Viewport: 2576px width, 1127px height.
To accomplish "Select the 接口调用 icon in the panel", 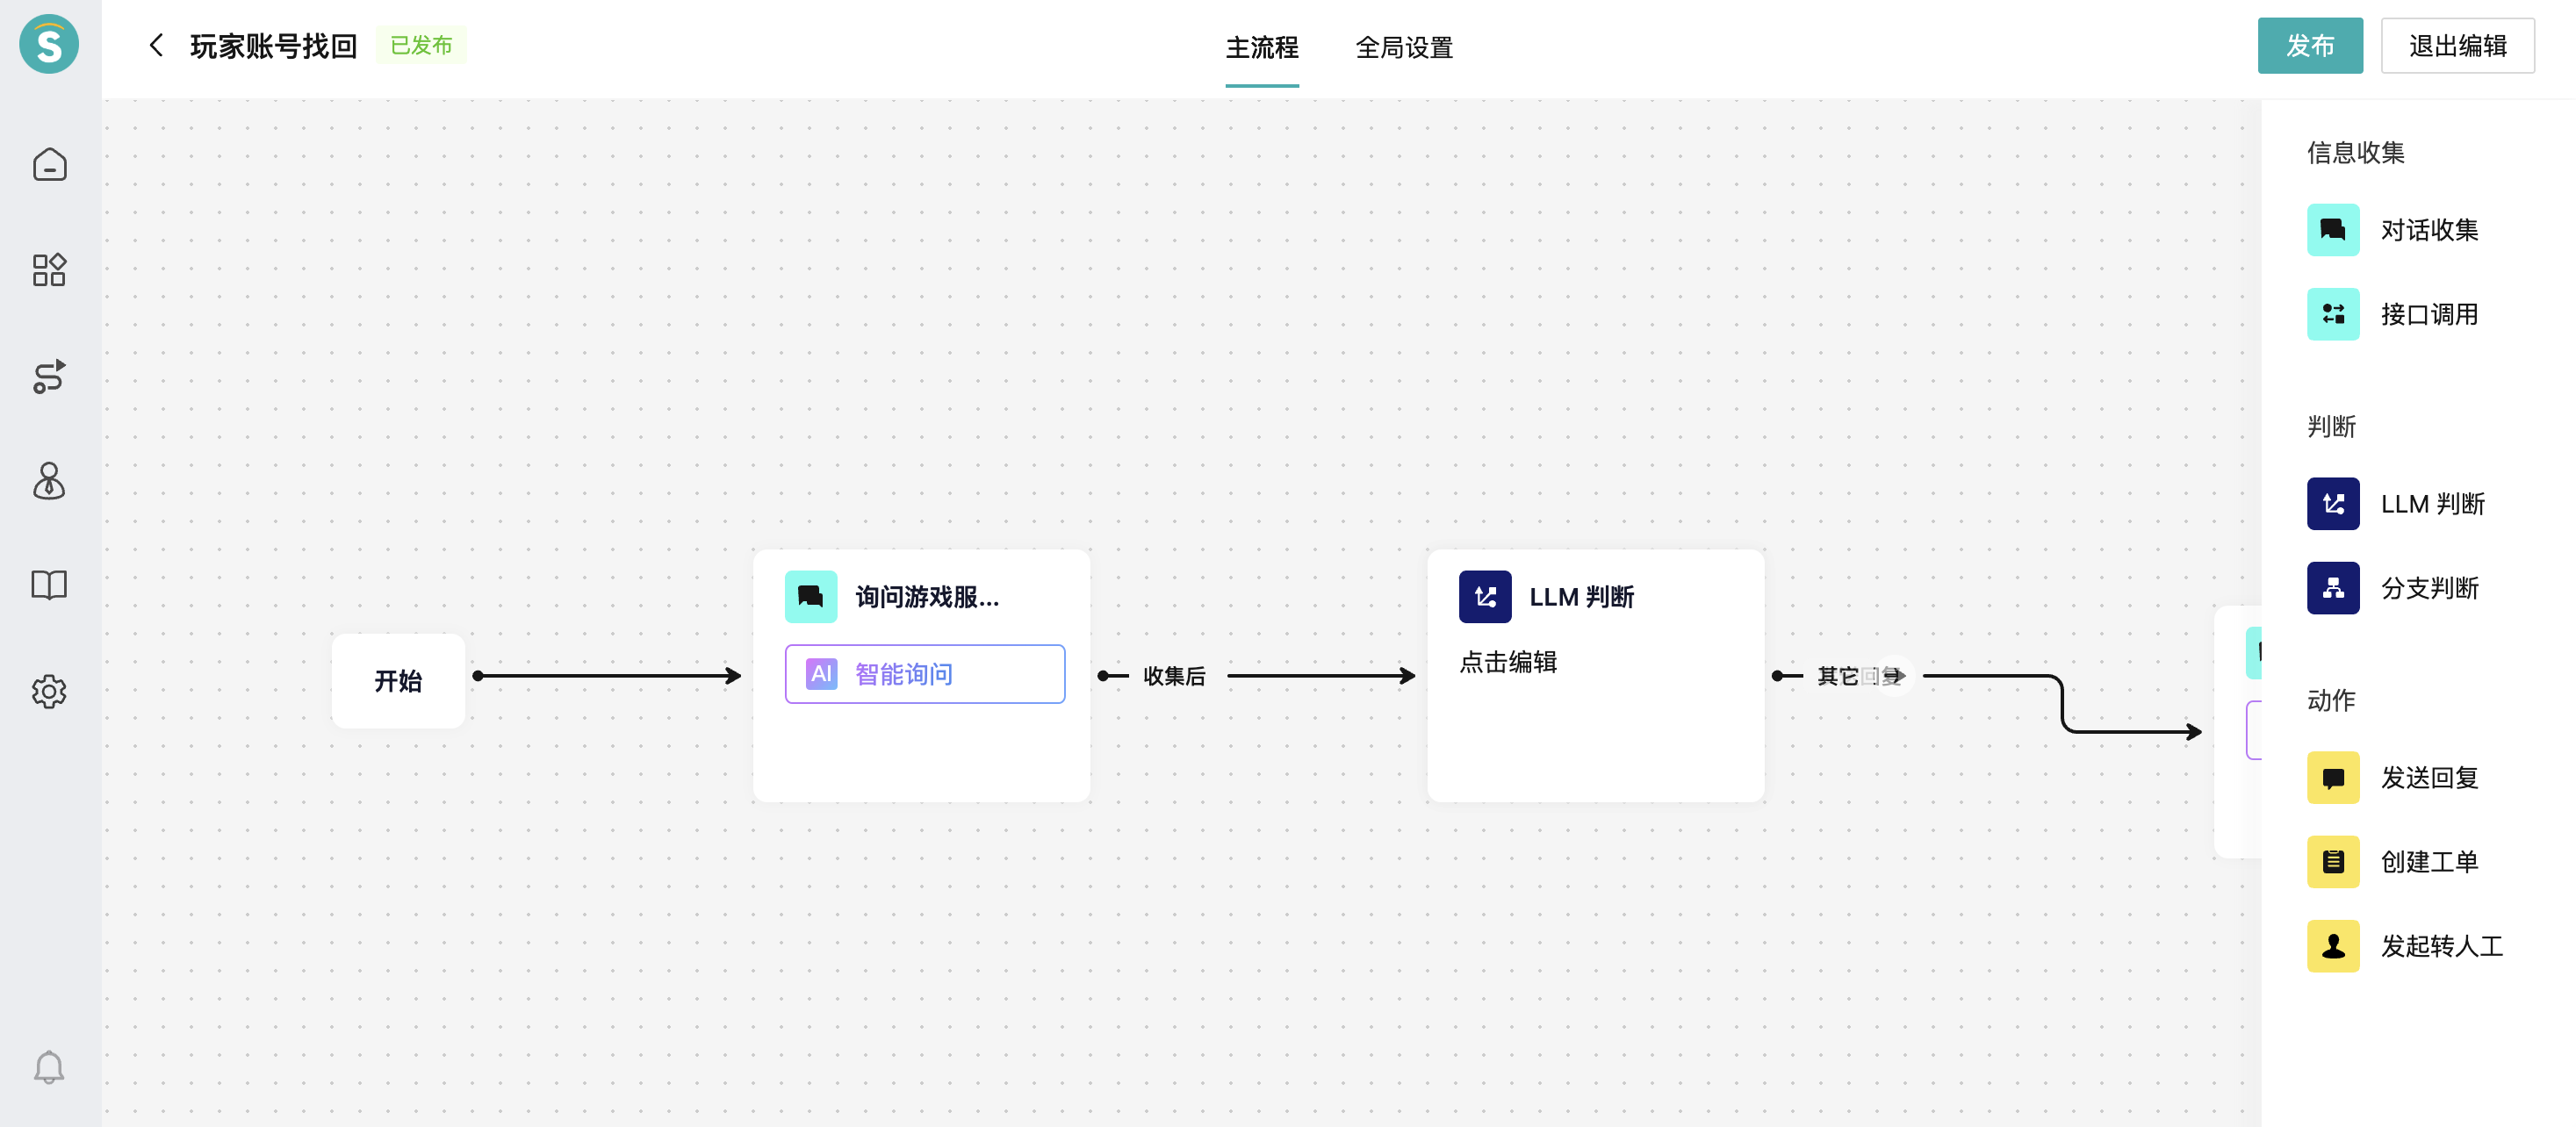I will (x=2333, y=314).
